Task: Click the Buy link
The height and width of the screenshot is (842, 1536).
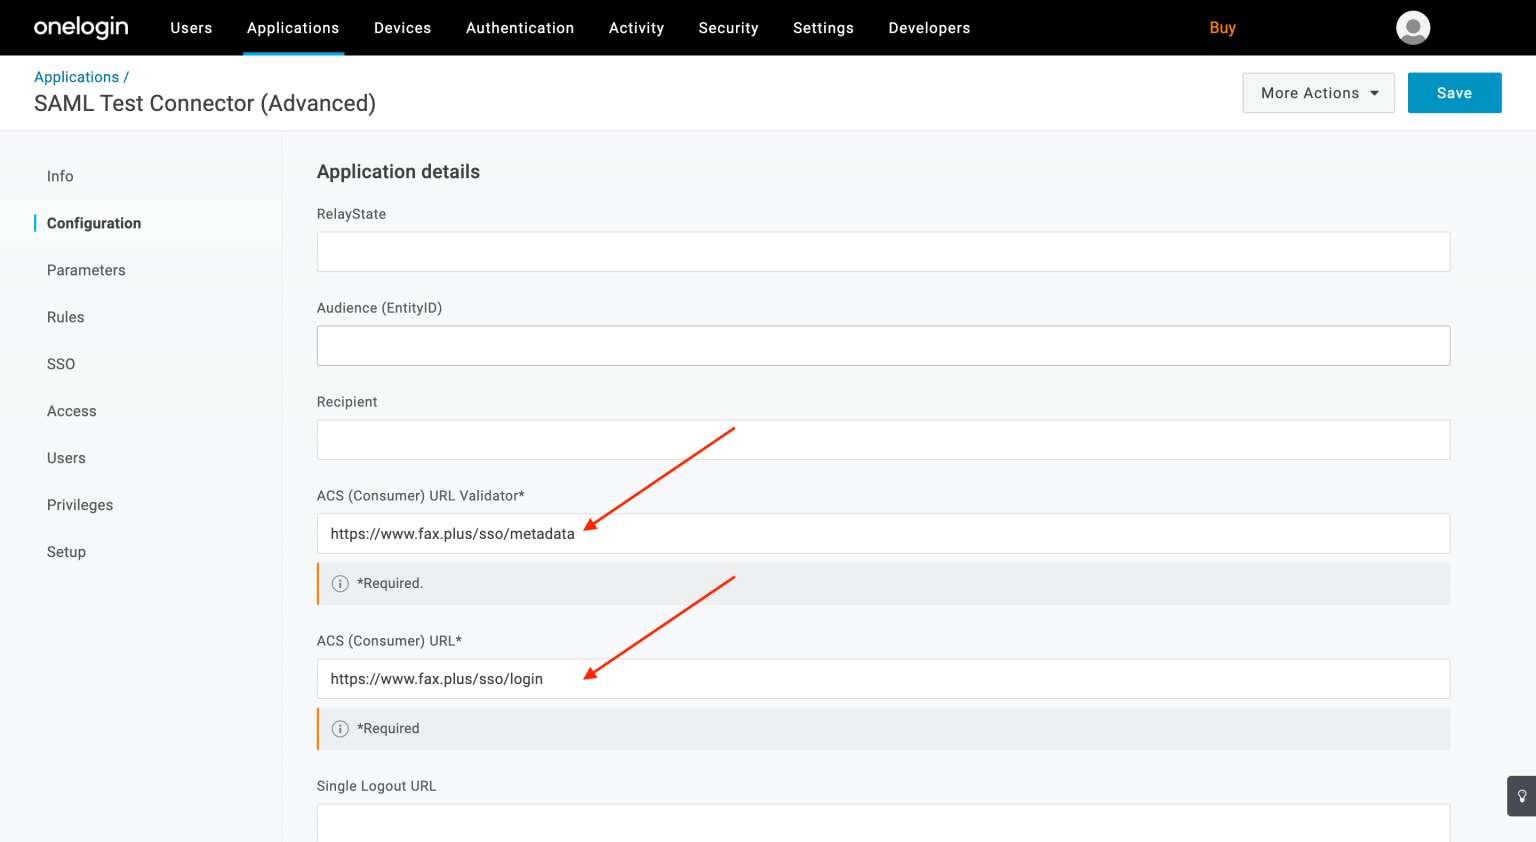Action: point(1222,28)
